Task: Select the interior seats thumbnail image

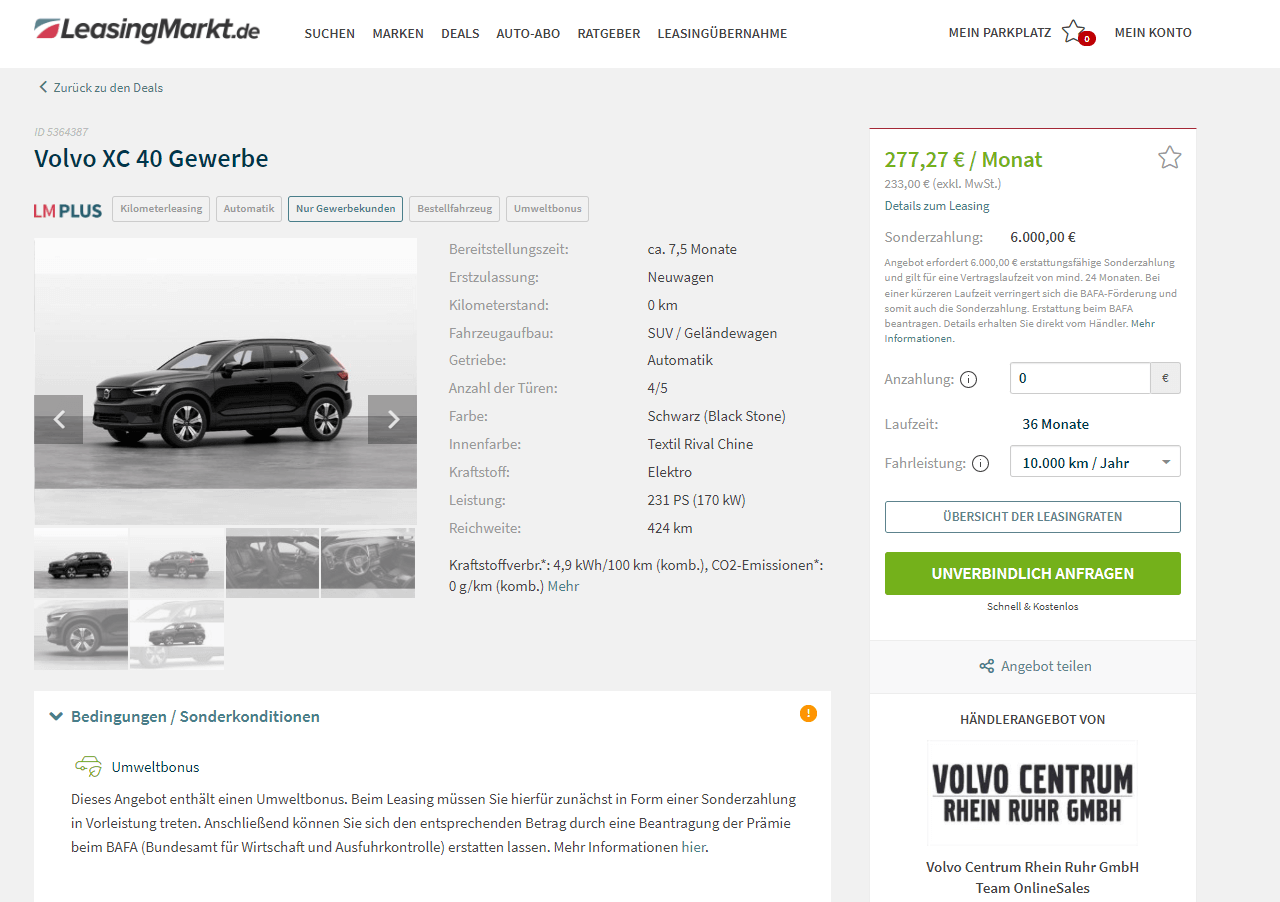Action: click(x=272, y=563)
